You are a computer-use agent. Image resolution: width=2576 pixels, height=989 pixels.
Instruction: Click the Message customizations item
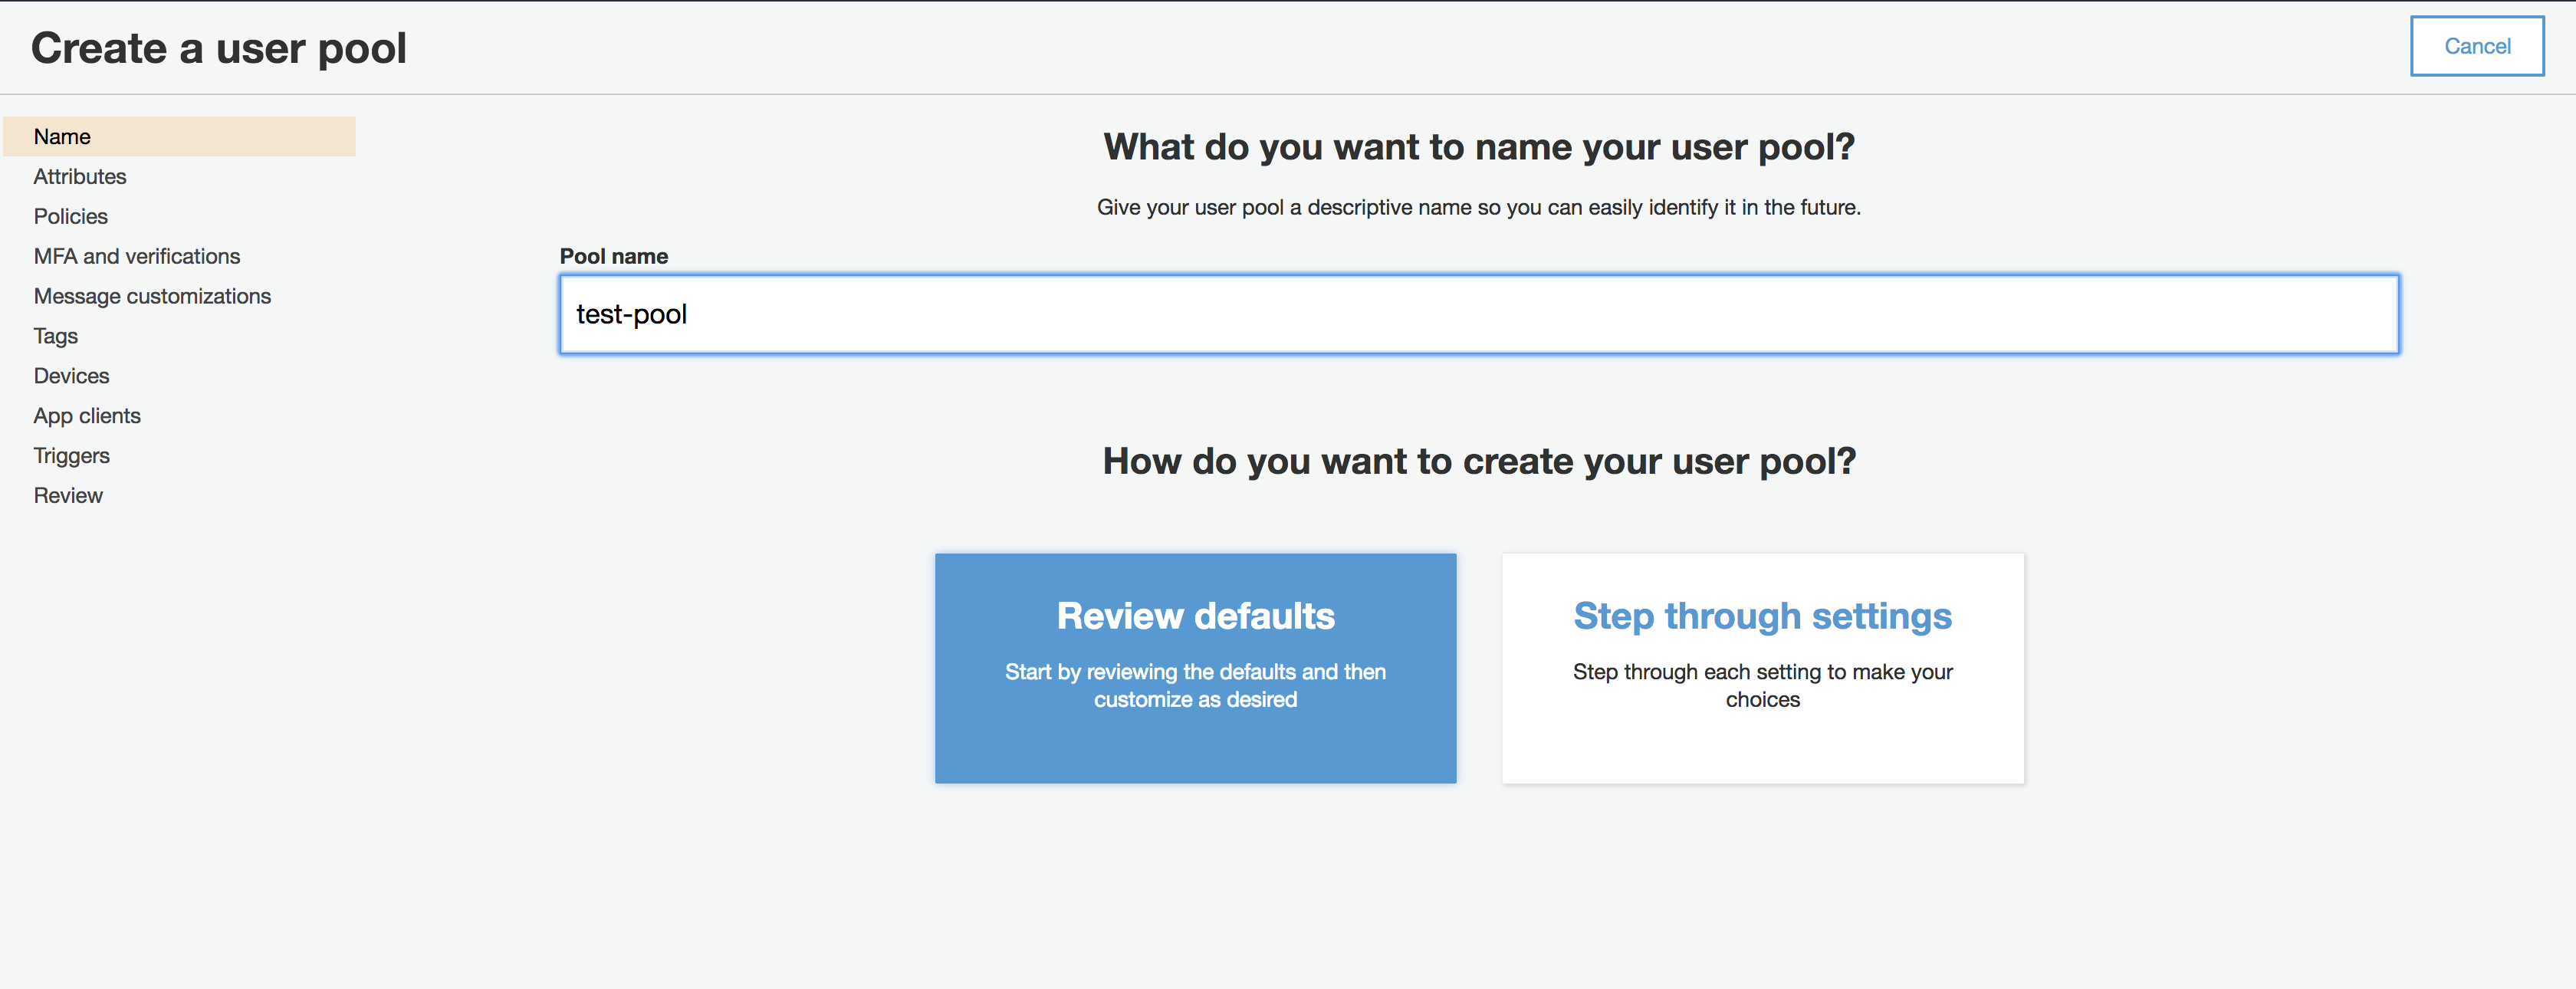coord(153,296)
